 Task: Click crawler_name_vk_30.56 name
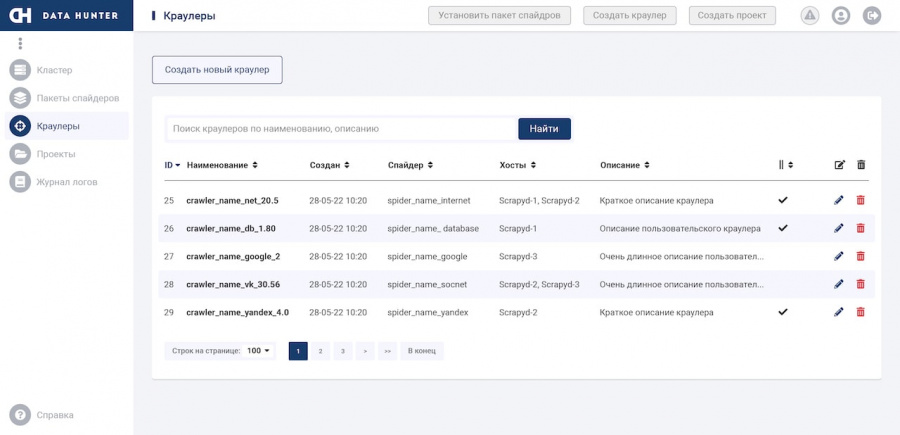click(233, 284)
